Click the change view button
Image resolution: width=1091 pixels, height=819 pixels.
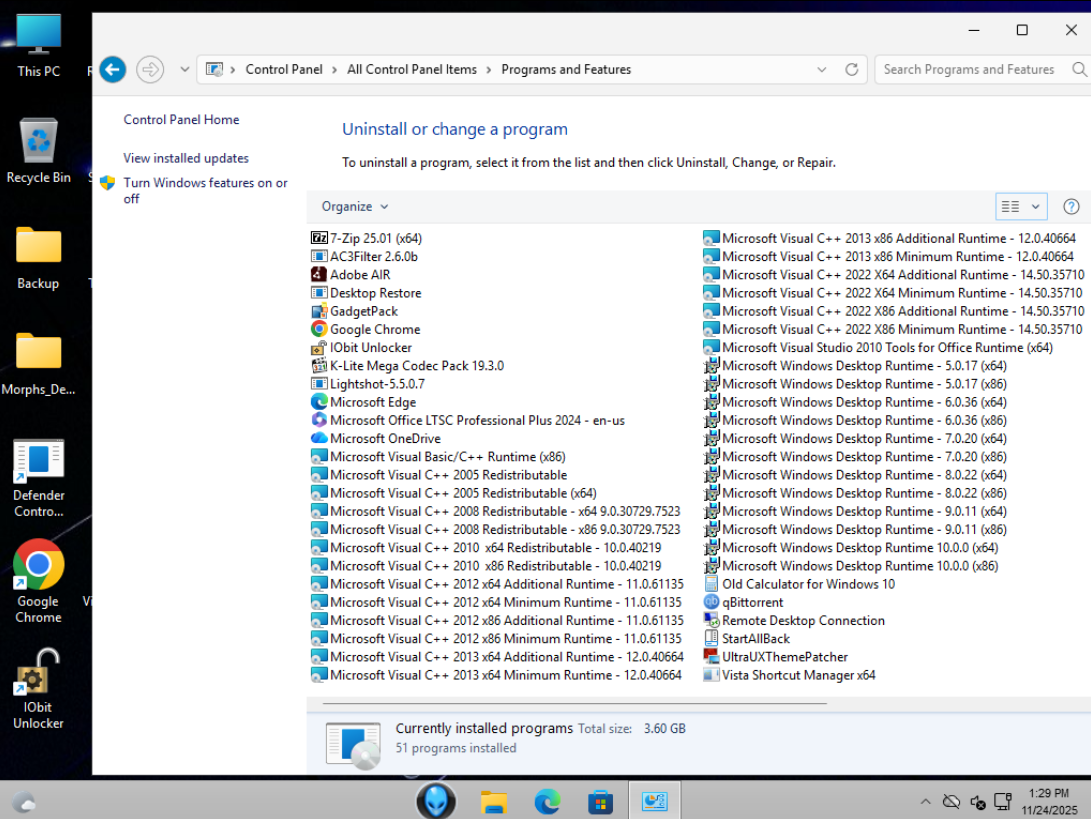click(x=1010, y=207)
